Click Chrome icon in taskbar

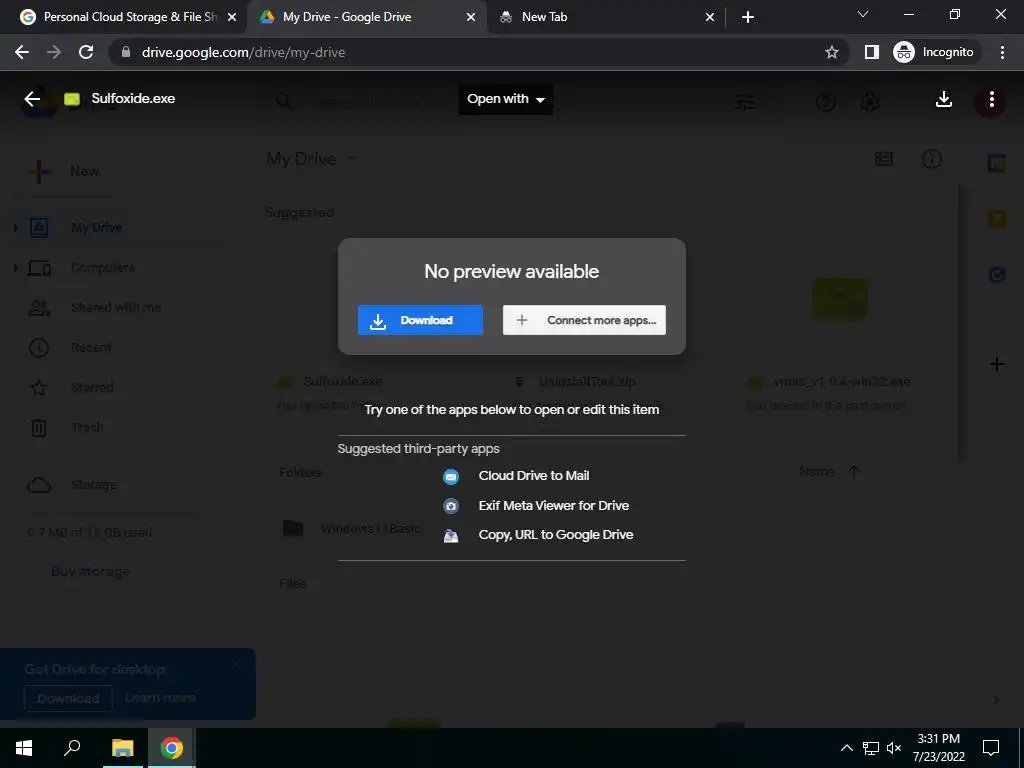172,748
